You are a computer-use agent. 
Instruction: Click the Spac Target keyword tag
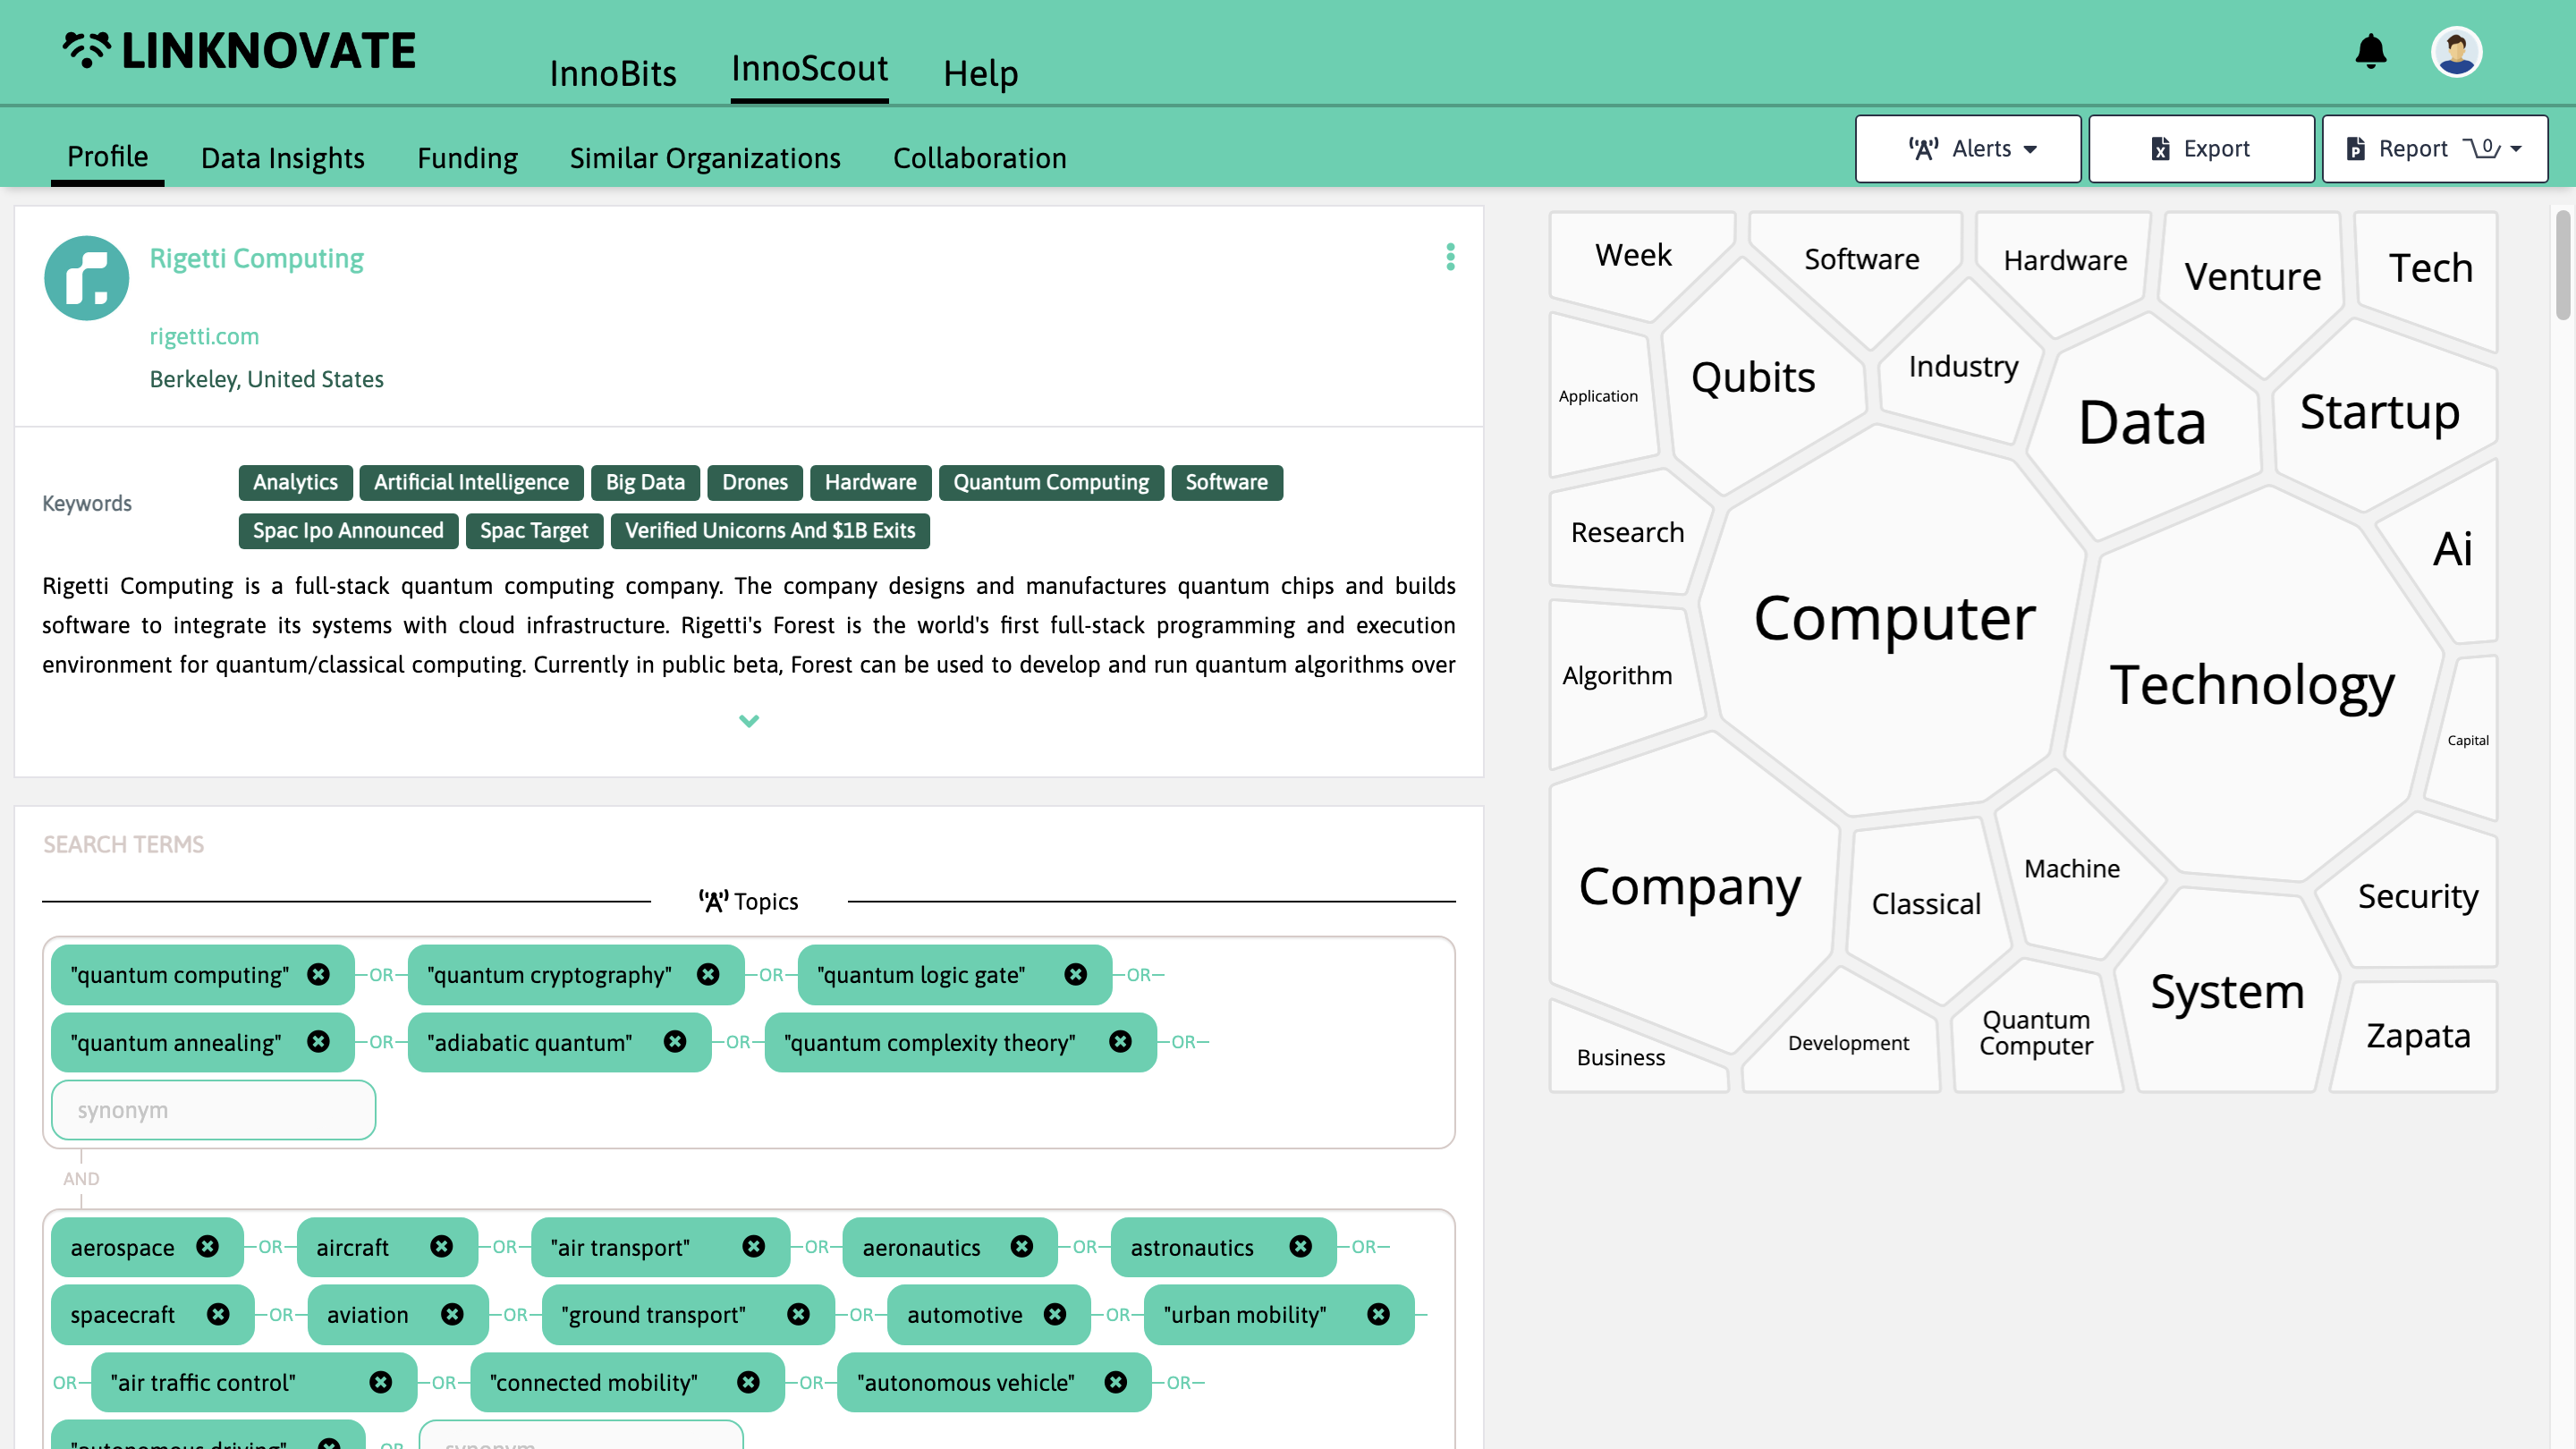pyautogui.click(x=534, y=530)
